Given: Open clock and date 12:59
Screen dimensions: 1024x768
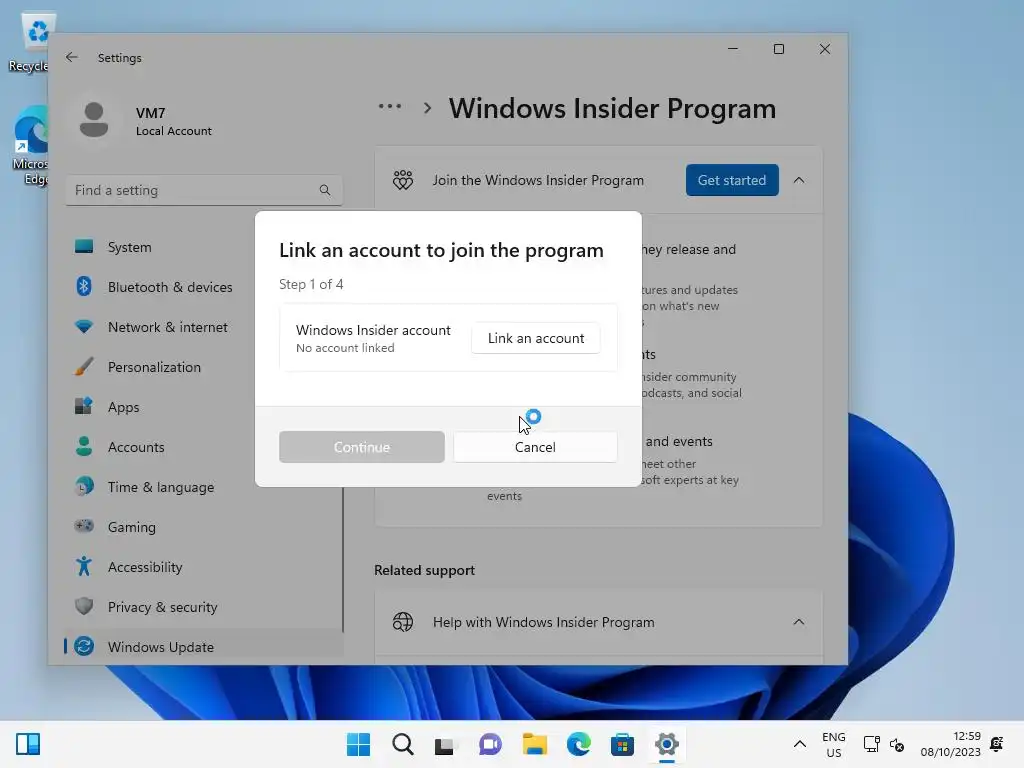Looking at the screenshot, I should pyautogui.click(x=950, y=744).
